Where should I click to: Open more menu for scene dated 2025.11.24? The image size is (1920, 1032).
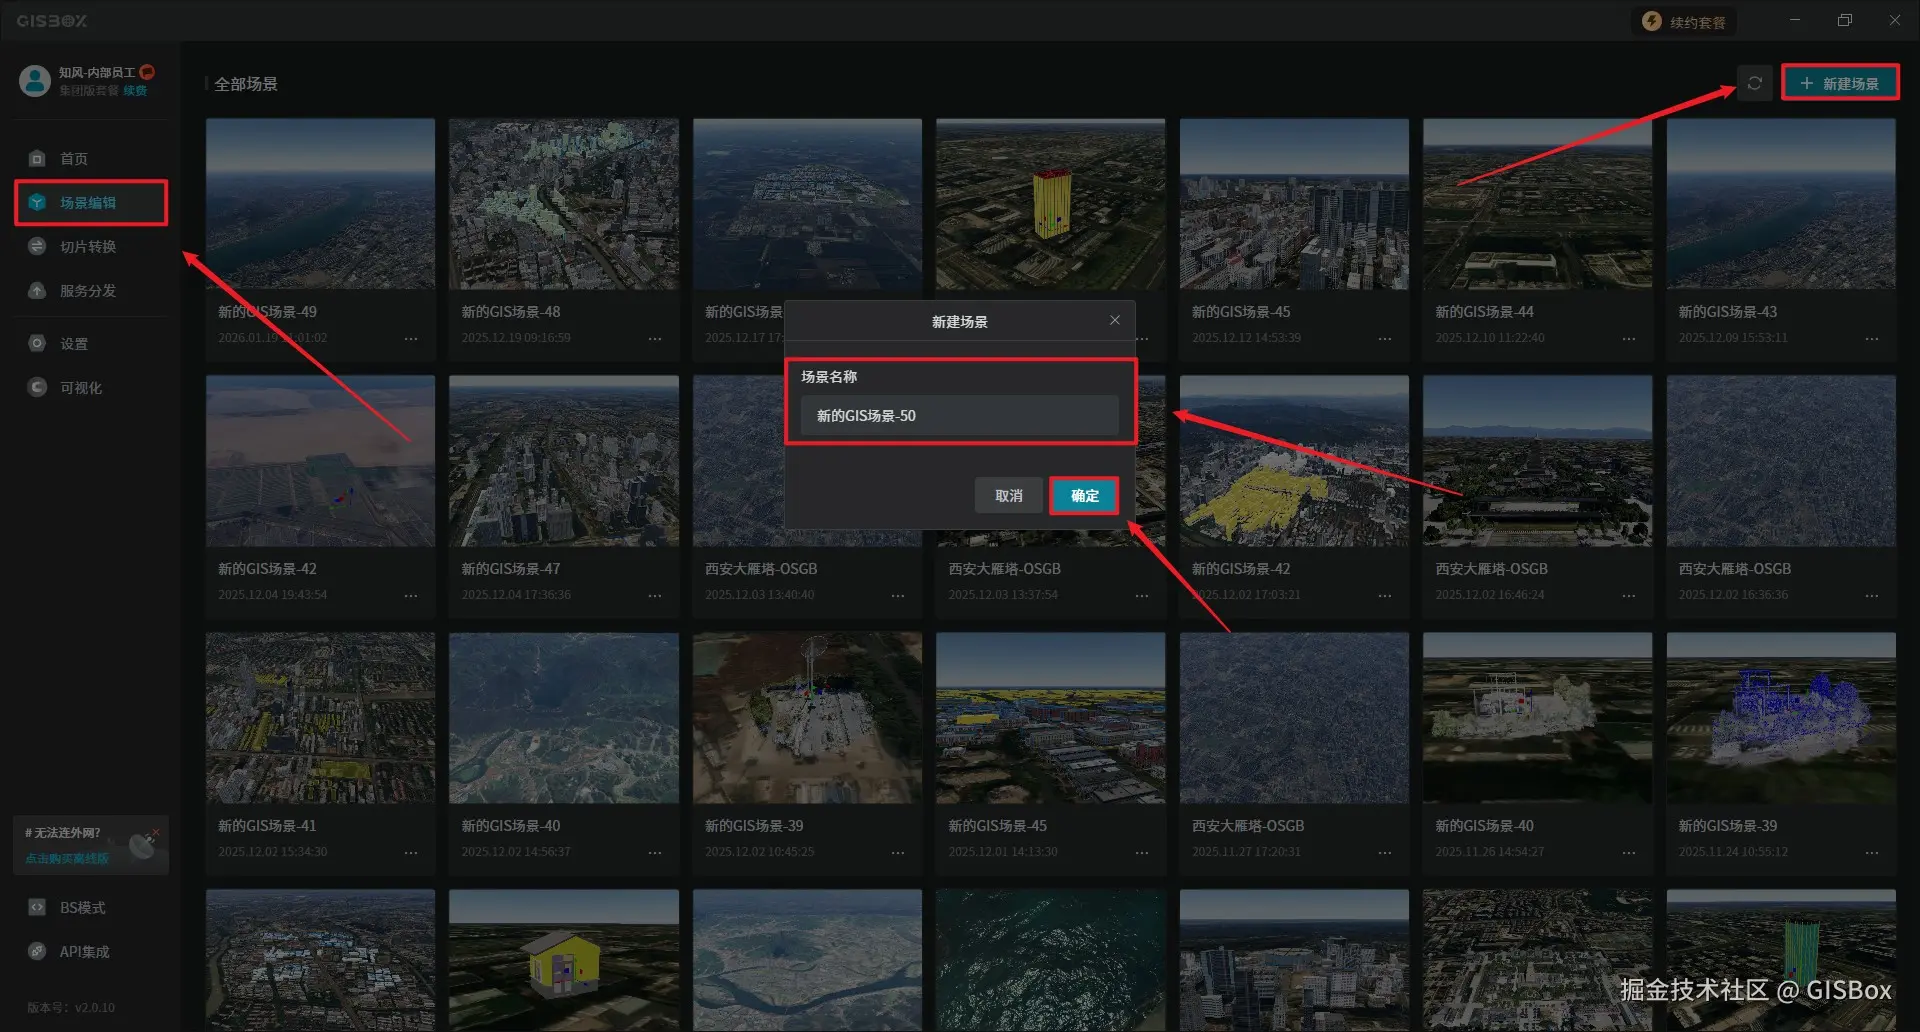tap(1872, 853)
